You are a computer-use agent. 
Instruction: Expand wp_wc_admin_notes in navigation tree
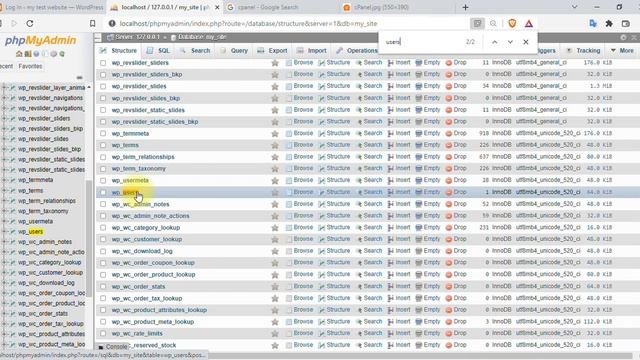pyautogui.click(x=4, y=242)
